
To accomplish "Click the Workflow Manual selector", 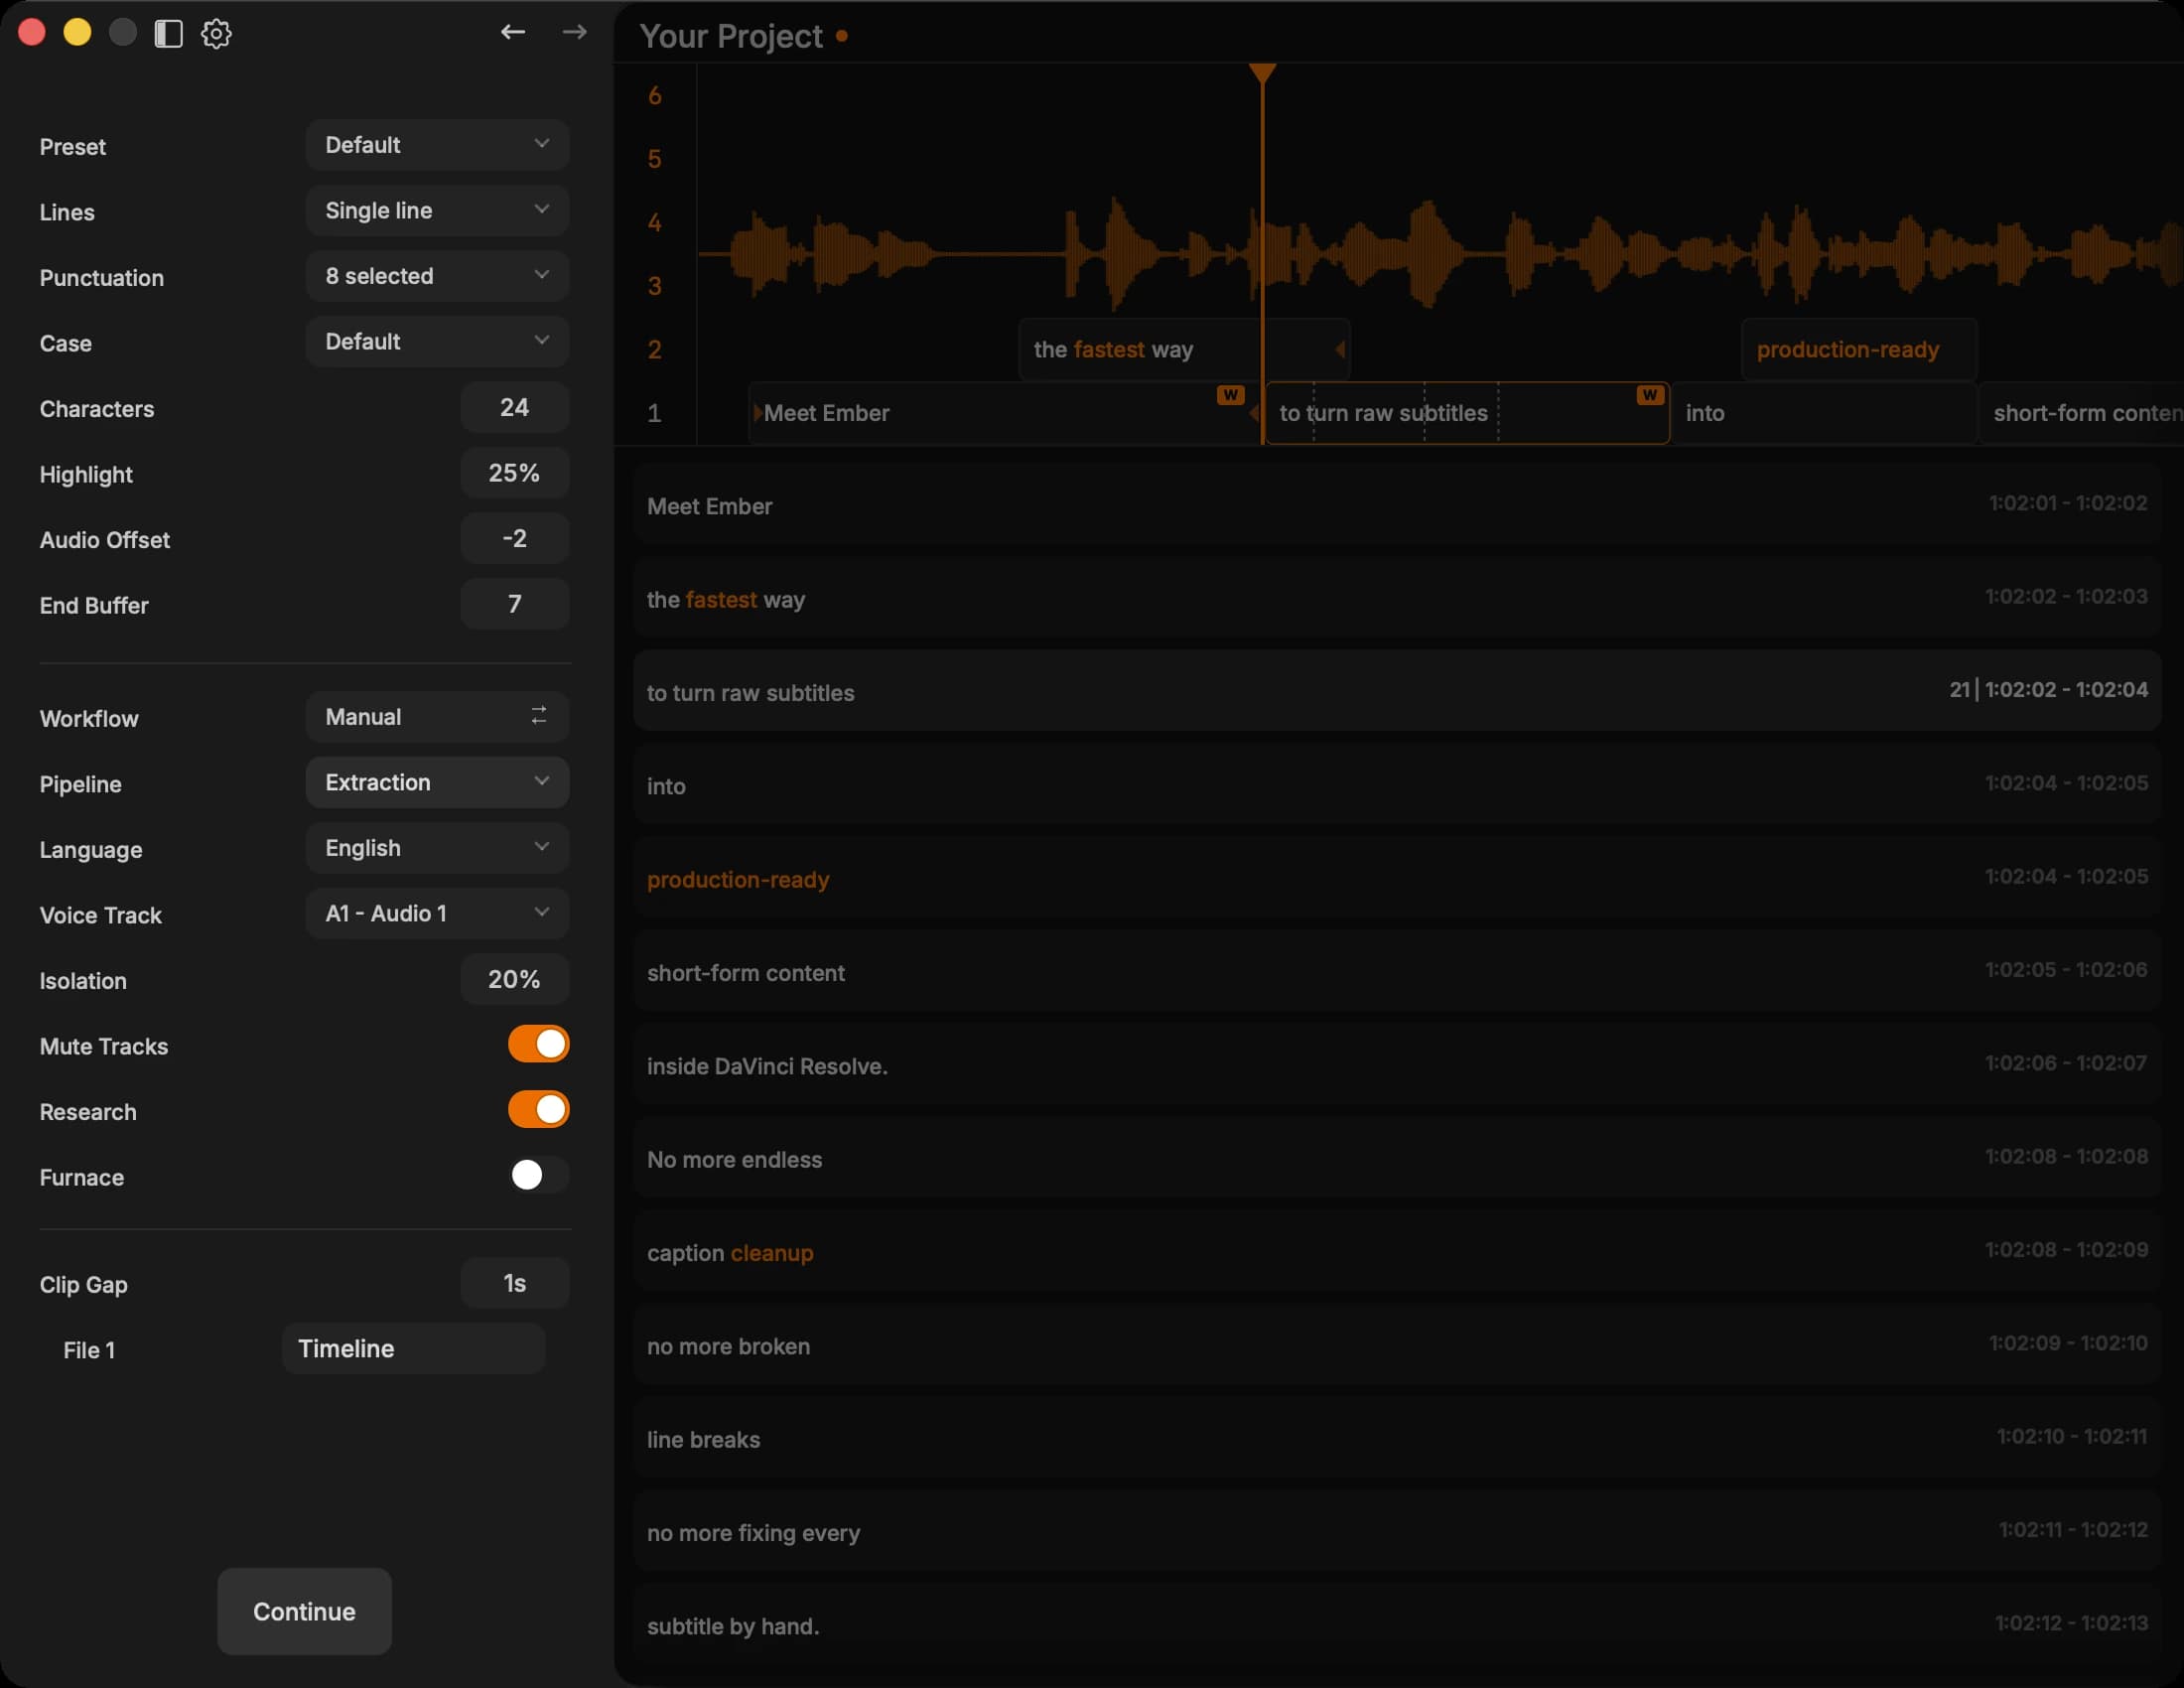I will coord(437,717).
